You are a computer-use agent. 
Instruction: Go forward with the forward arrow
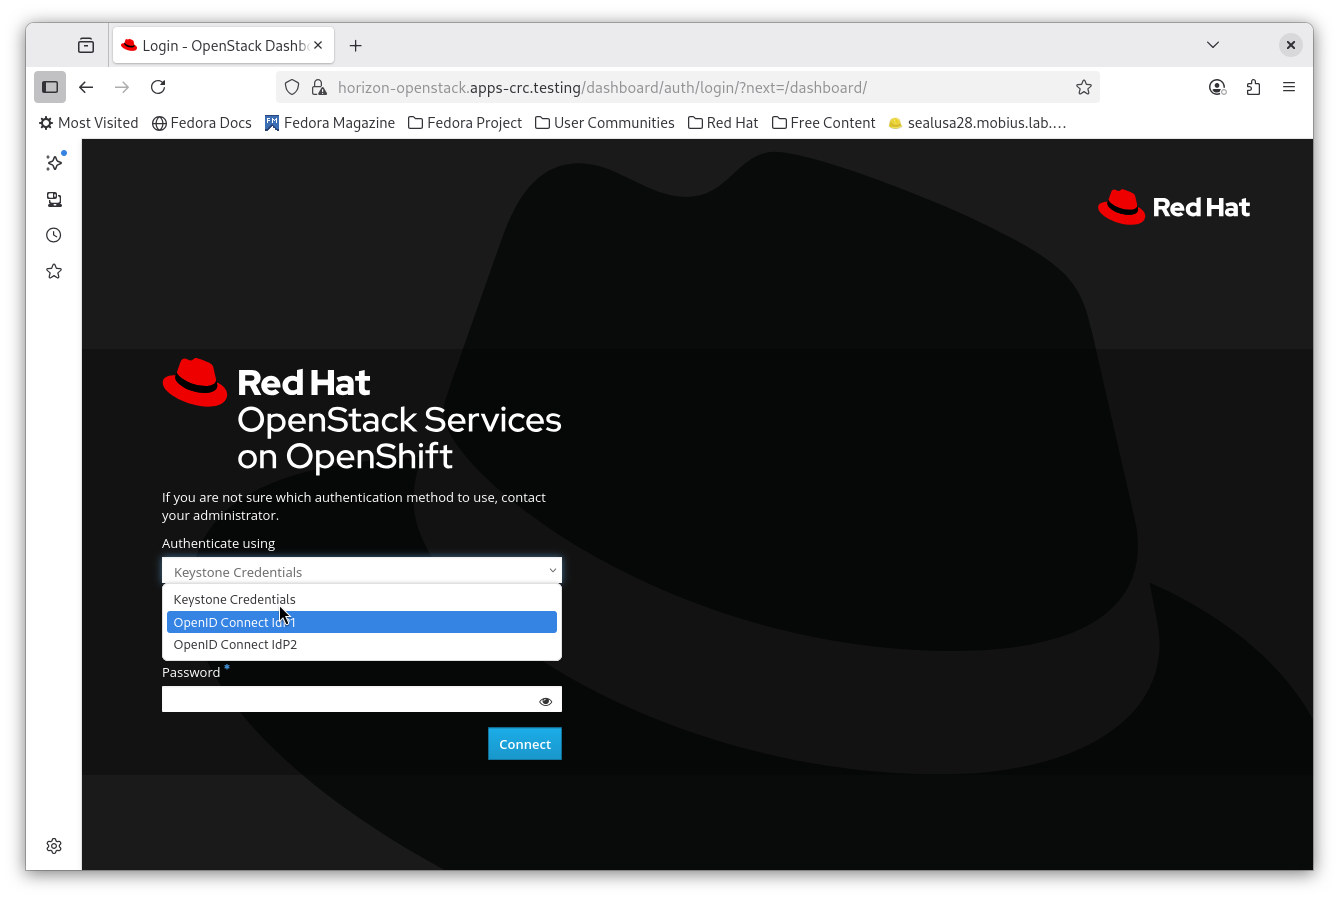(122, 87)
